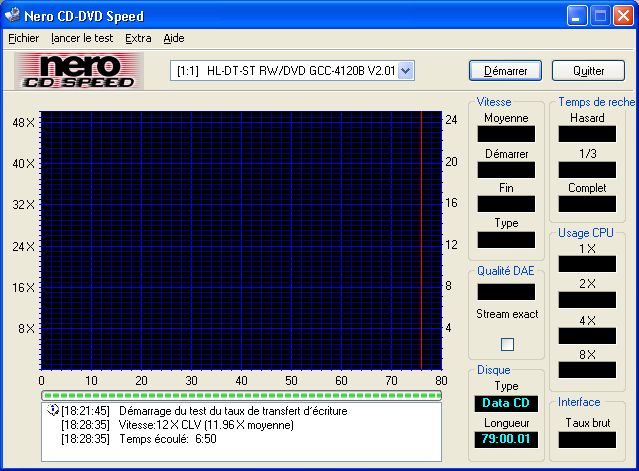Open the Extra menu
Viewport: 639px width, 471px height.
click(138, 38)
